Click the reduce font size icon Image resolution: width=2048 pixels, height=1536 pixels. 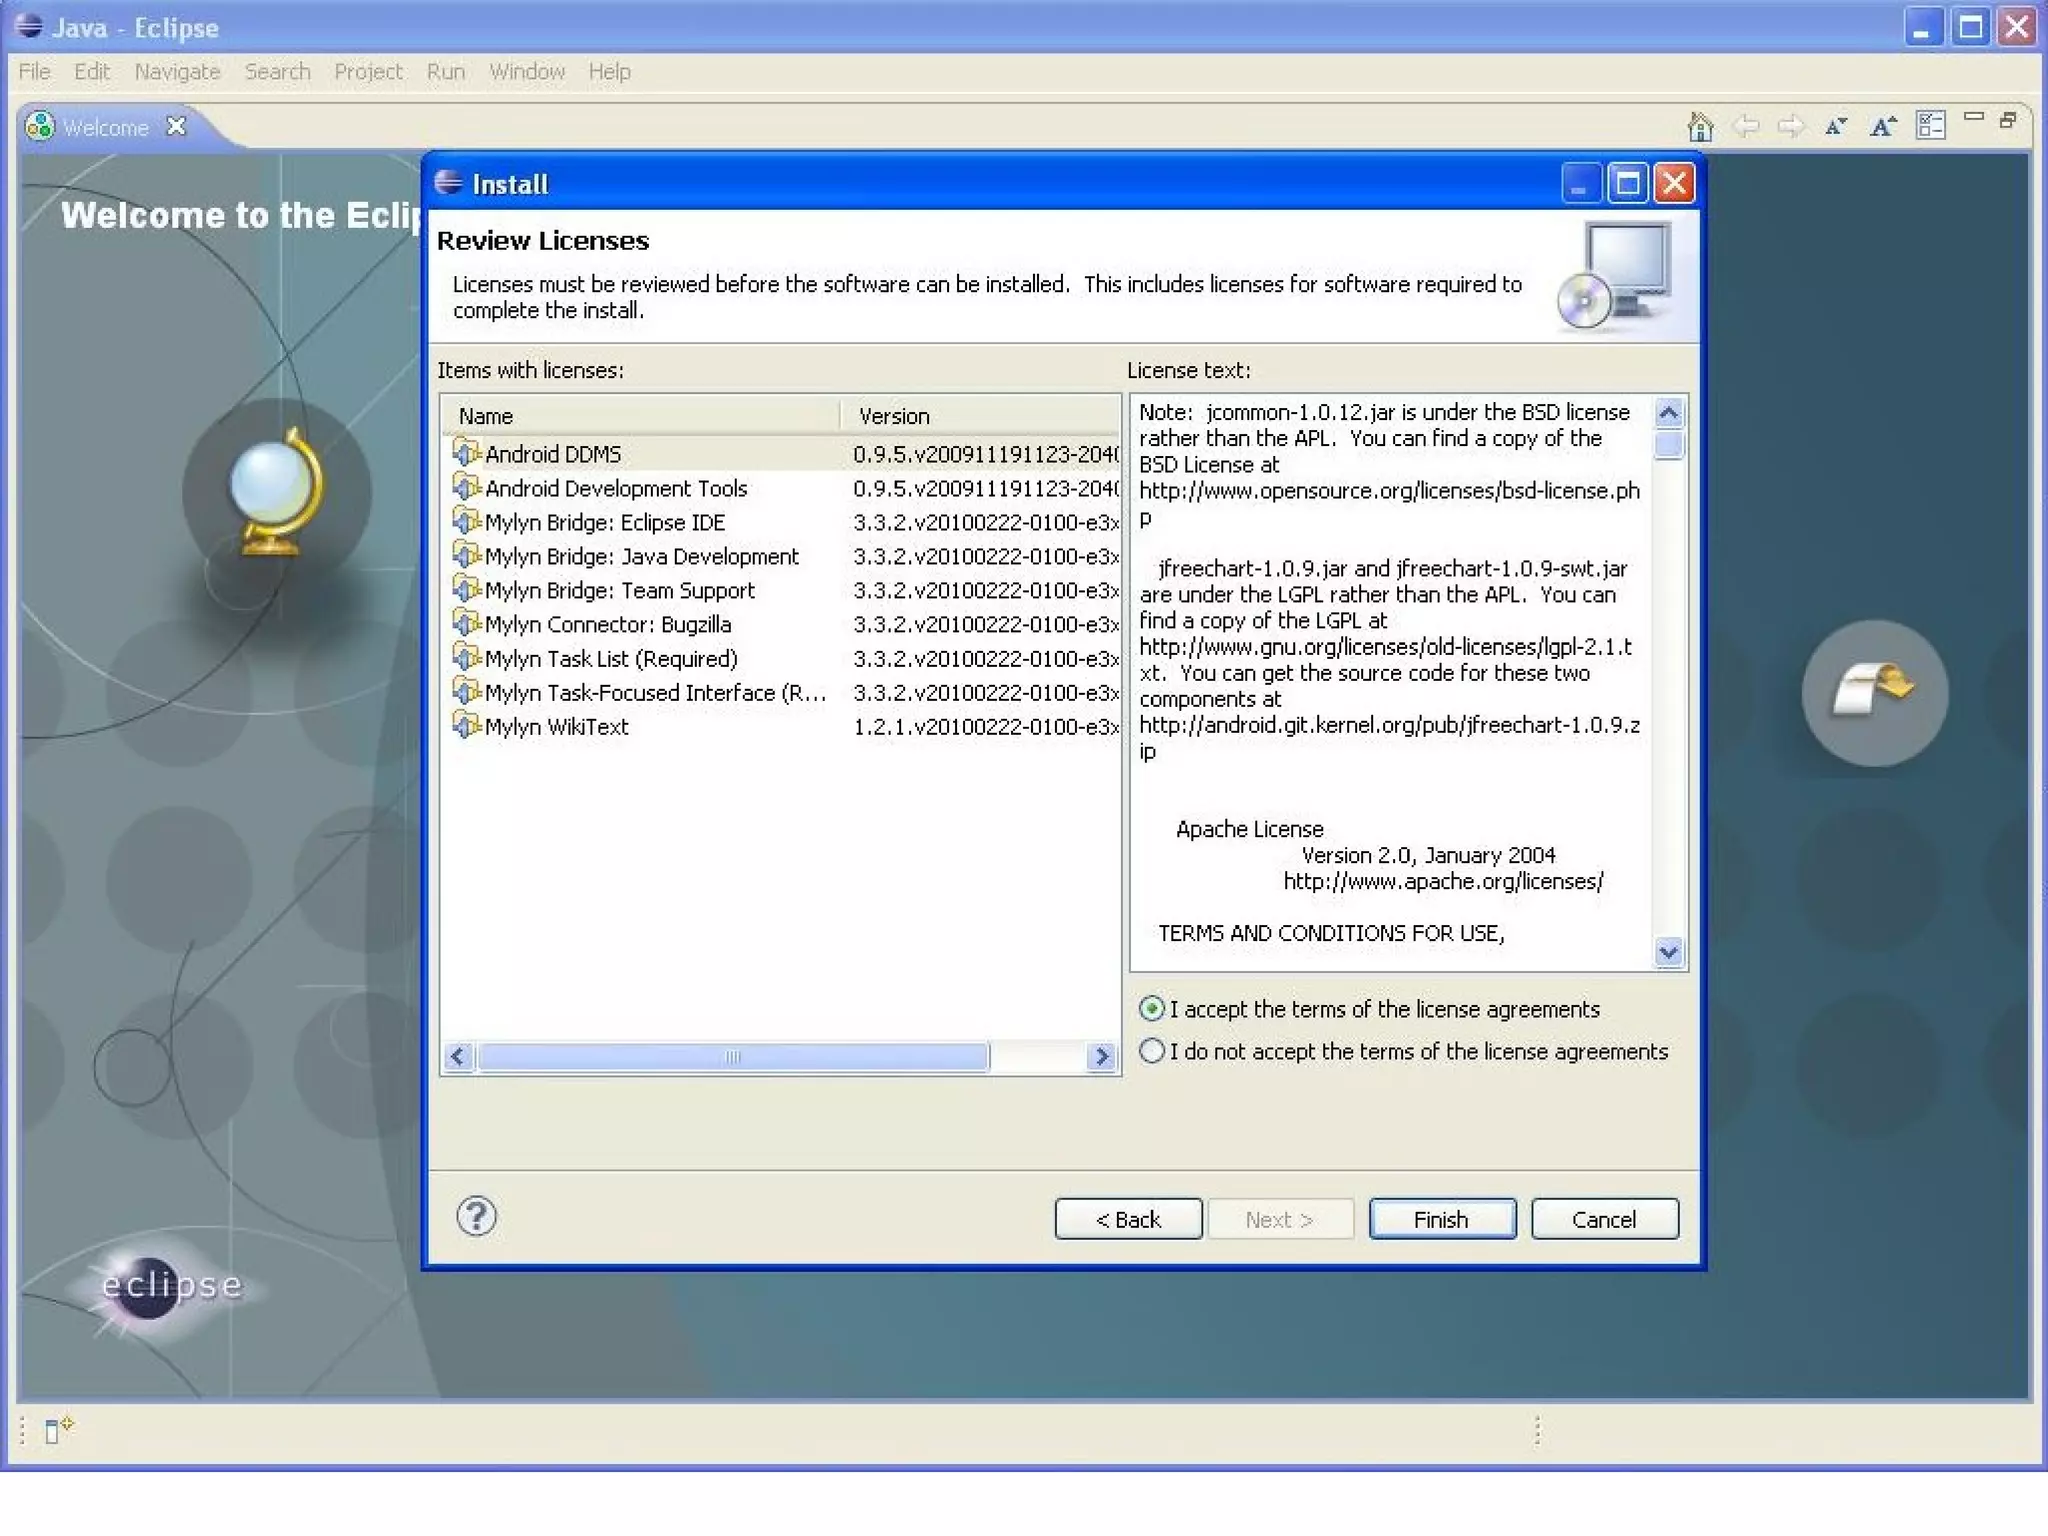1836,126
